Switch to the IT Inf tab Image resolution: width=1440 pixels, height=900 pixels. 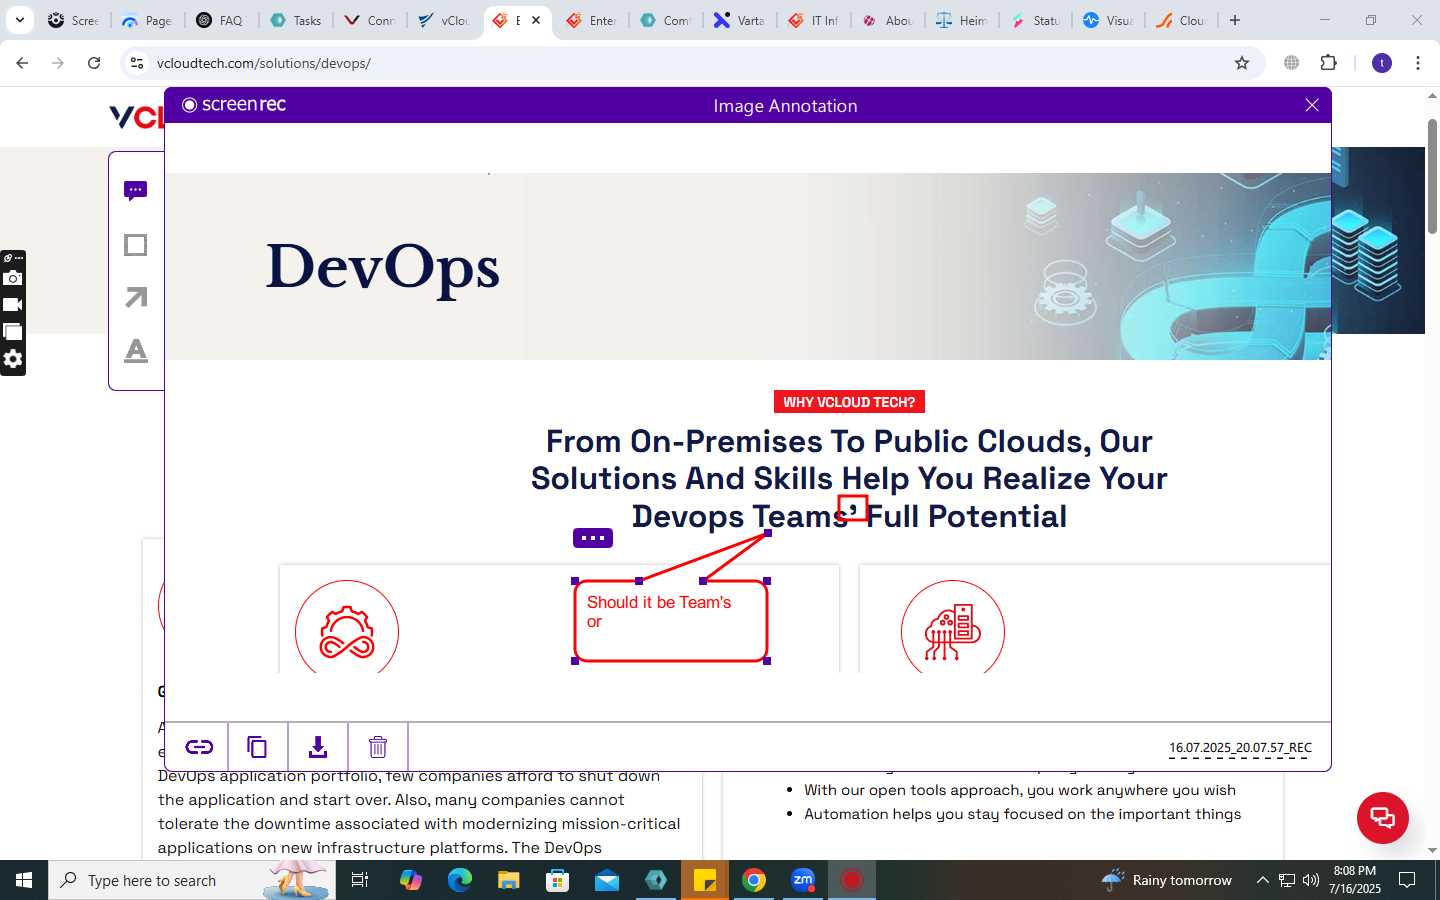coord(813,20)
